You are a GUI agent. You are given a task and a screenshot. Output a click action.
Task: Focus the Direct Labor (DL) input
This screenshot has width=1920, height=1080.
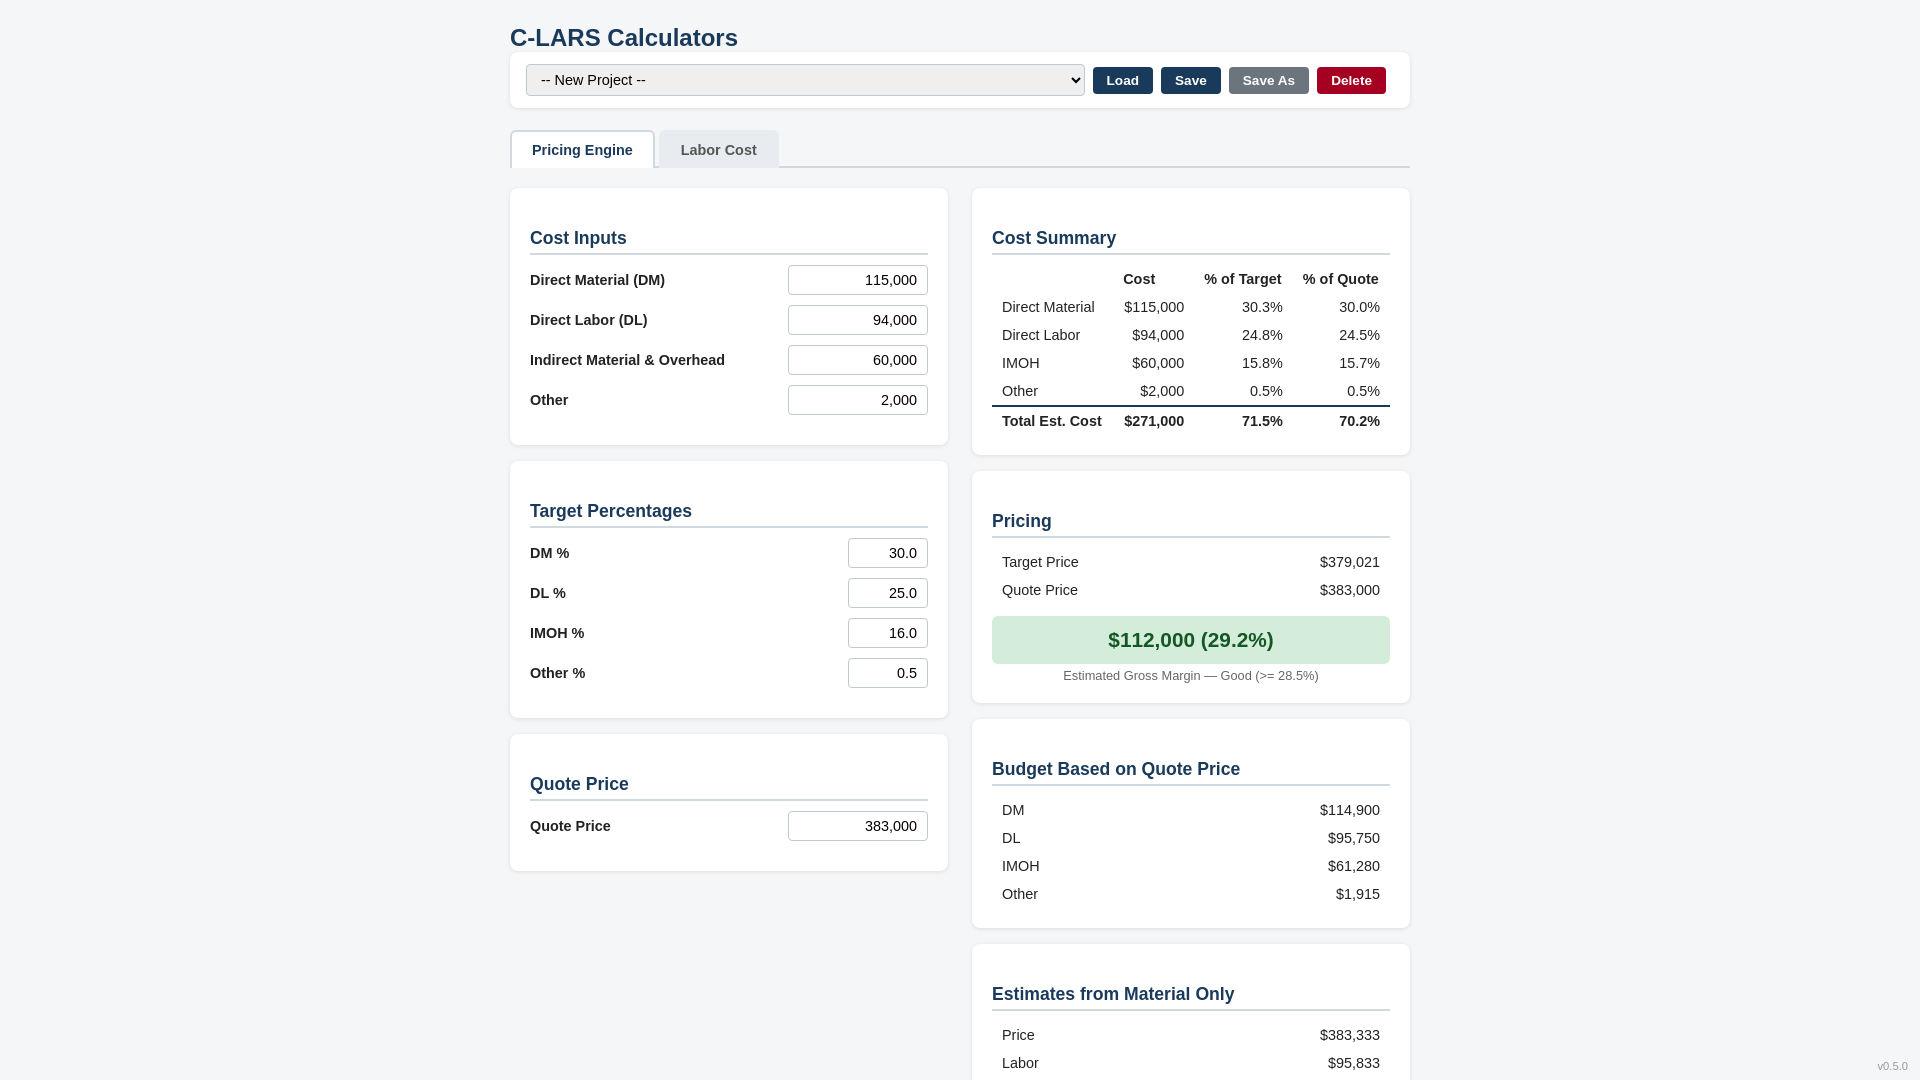click(858, 320)
